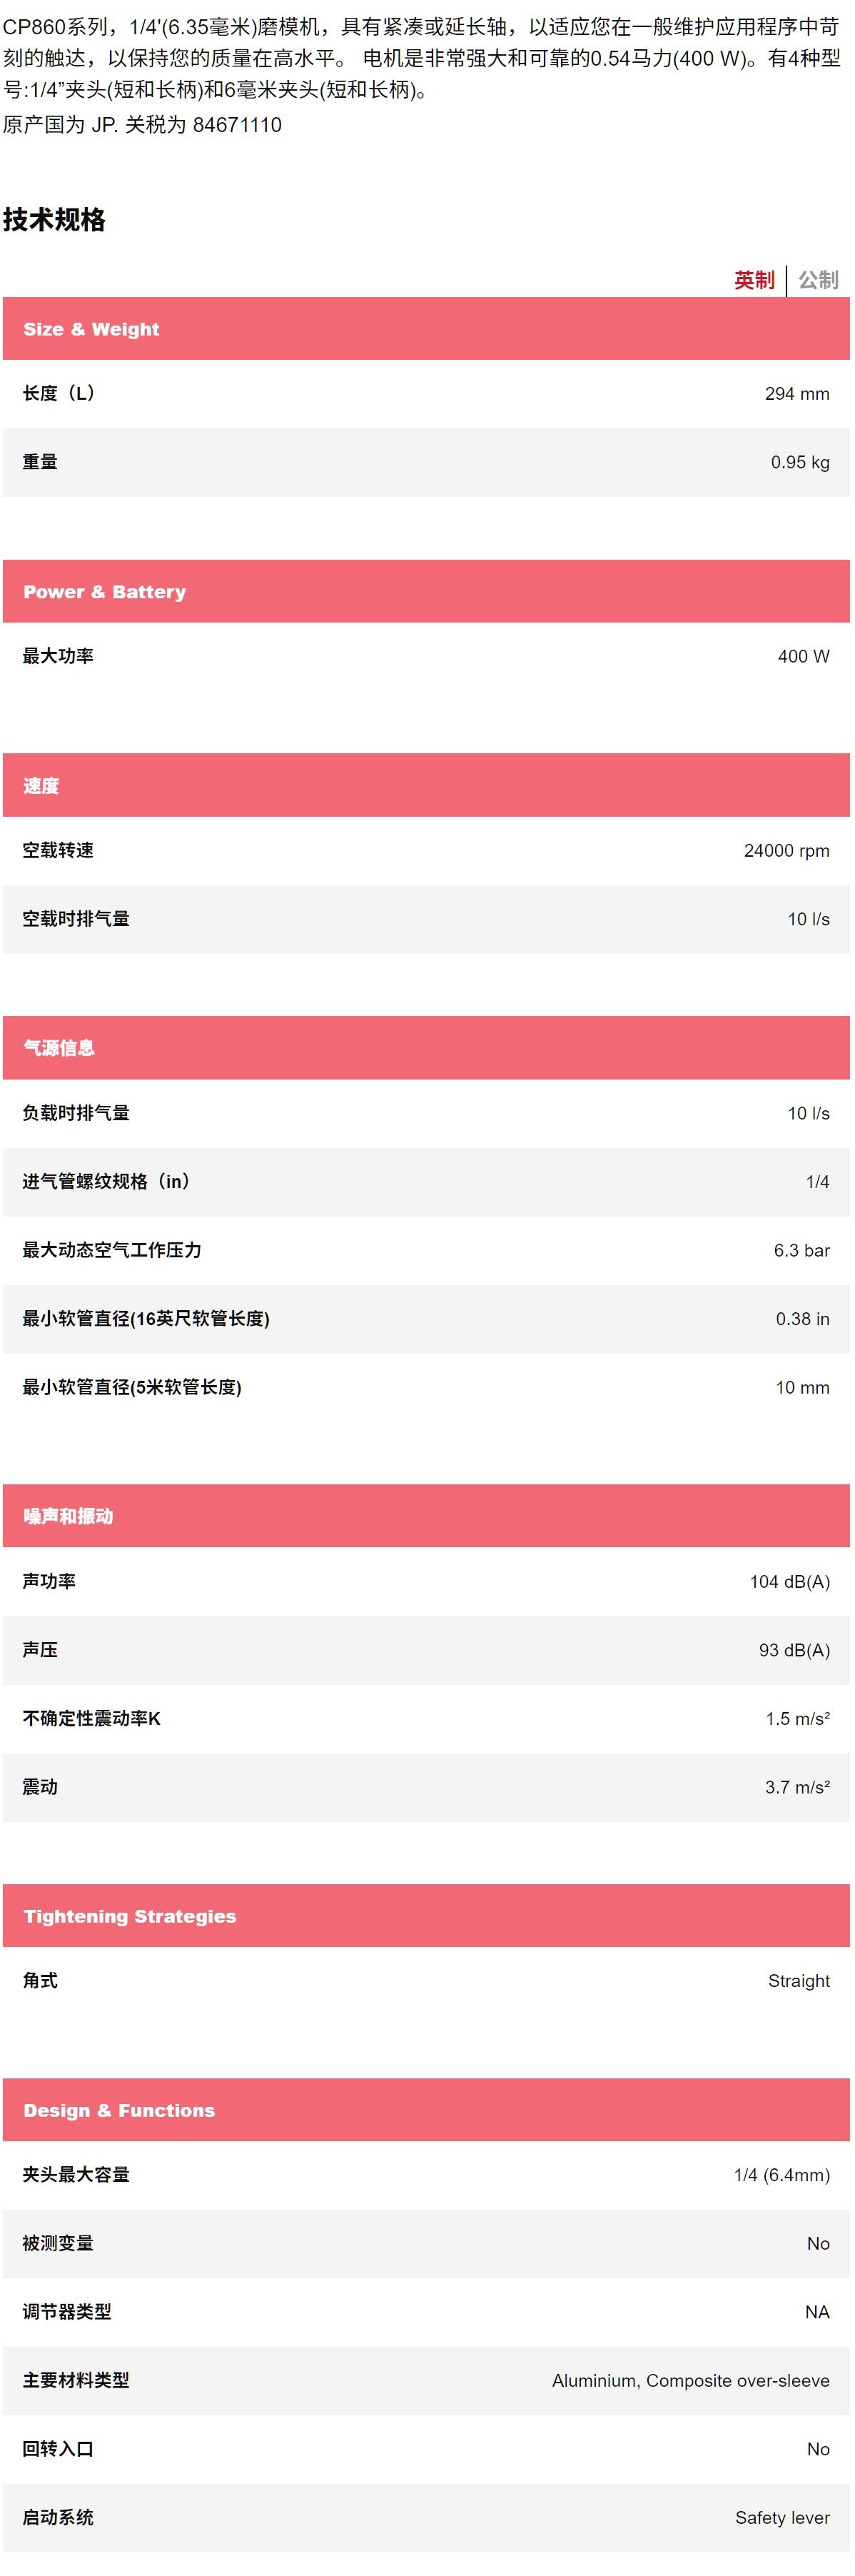Select the 声功率 104 dB(A) row
This screenshot has width=855, height=2576.
[426, 1581]
